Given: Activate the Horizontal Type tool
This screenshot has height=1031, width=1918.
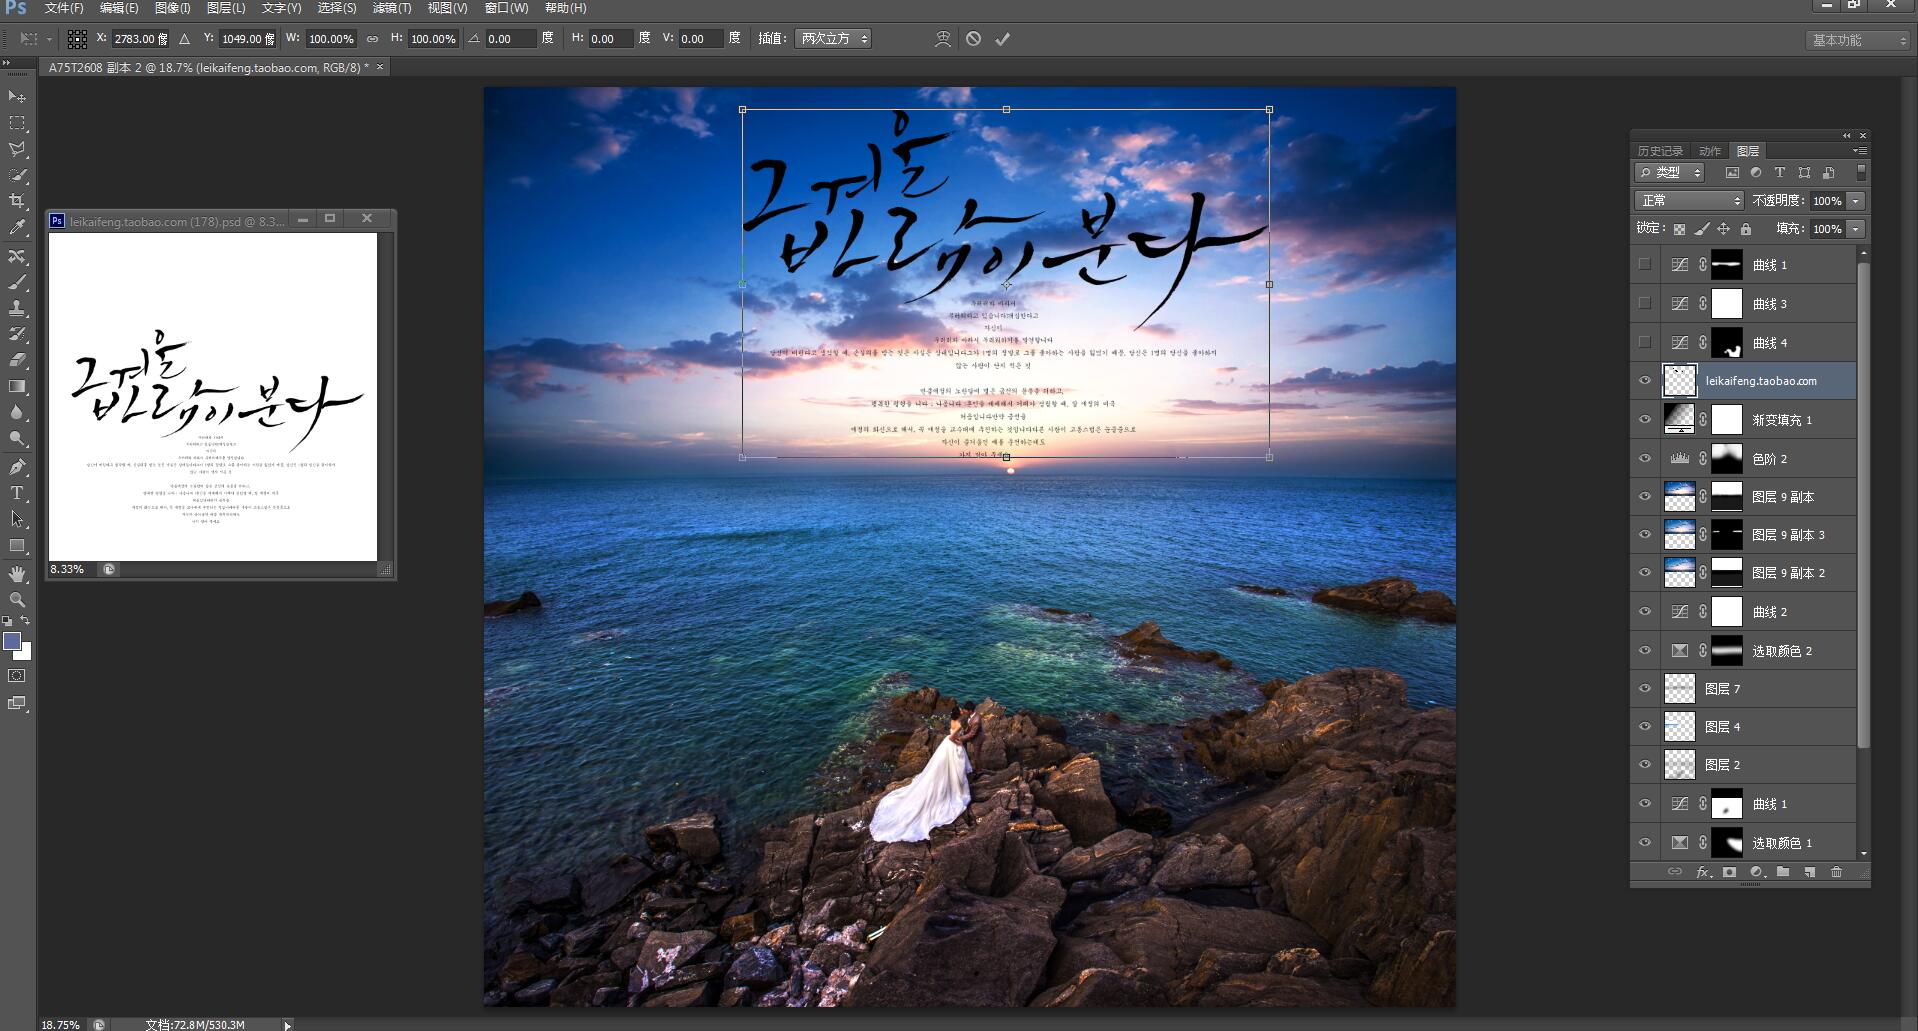Looking at the screenshot, I should click(x=15, y=492).
